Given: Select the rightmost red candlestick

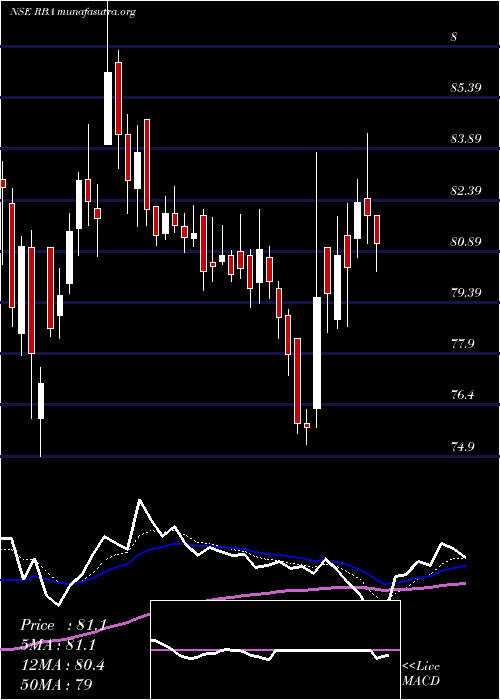Looking at the screenshot, I should point(377,229).
